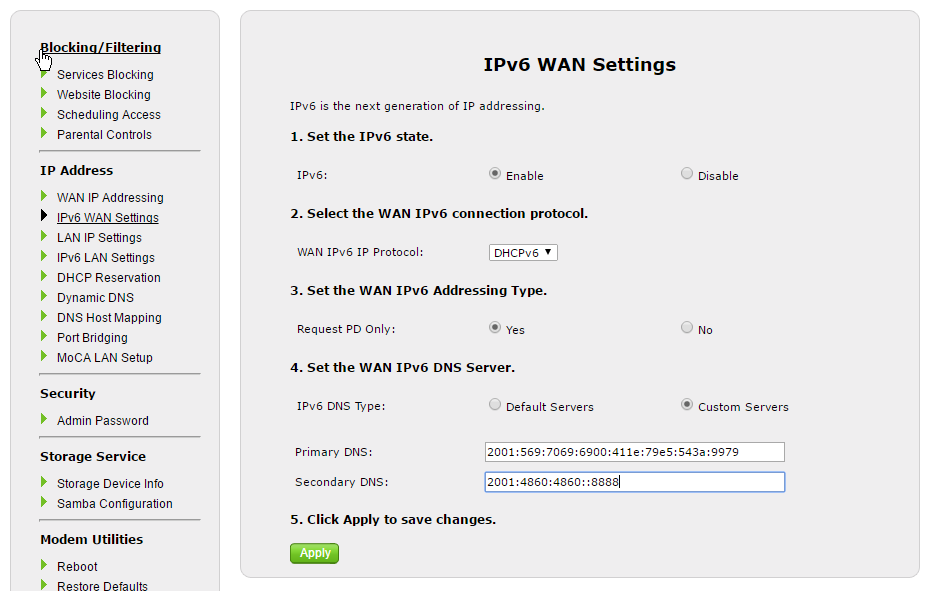Click the arrow icon beside Port Bridging
Viewport: 933px width, 591px height.
(44, 336)
